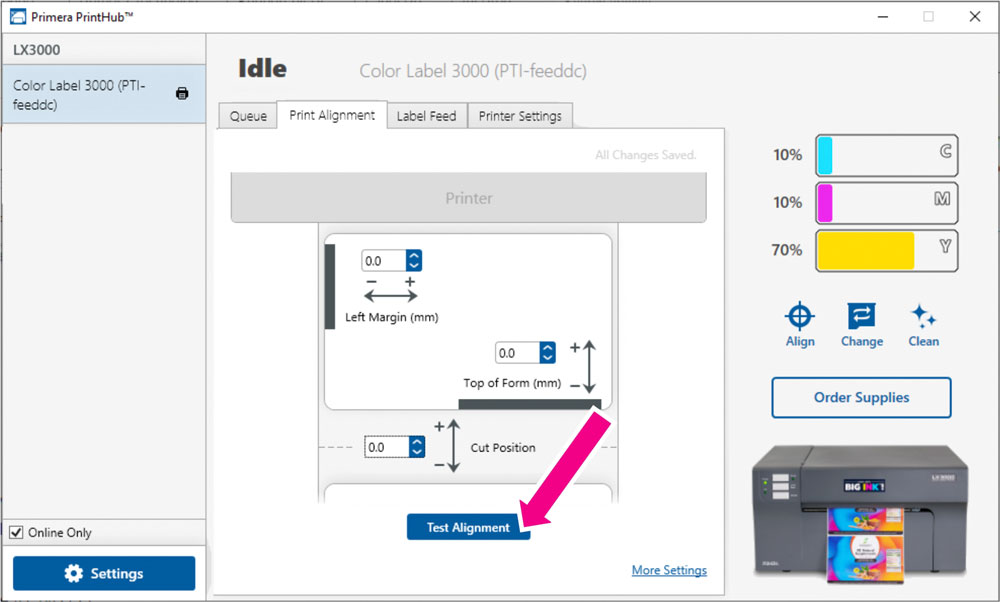
Task: Click the Top of Form value field
Action: (517, 353)
